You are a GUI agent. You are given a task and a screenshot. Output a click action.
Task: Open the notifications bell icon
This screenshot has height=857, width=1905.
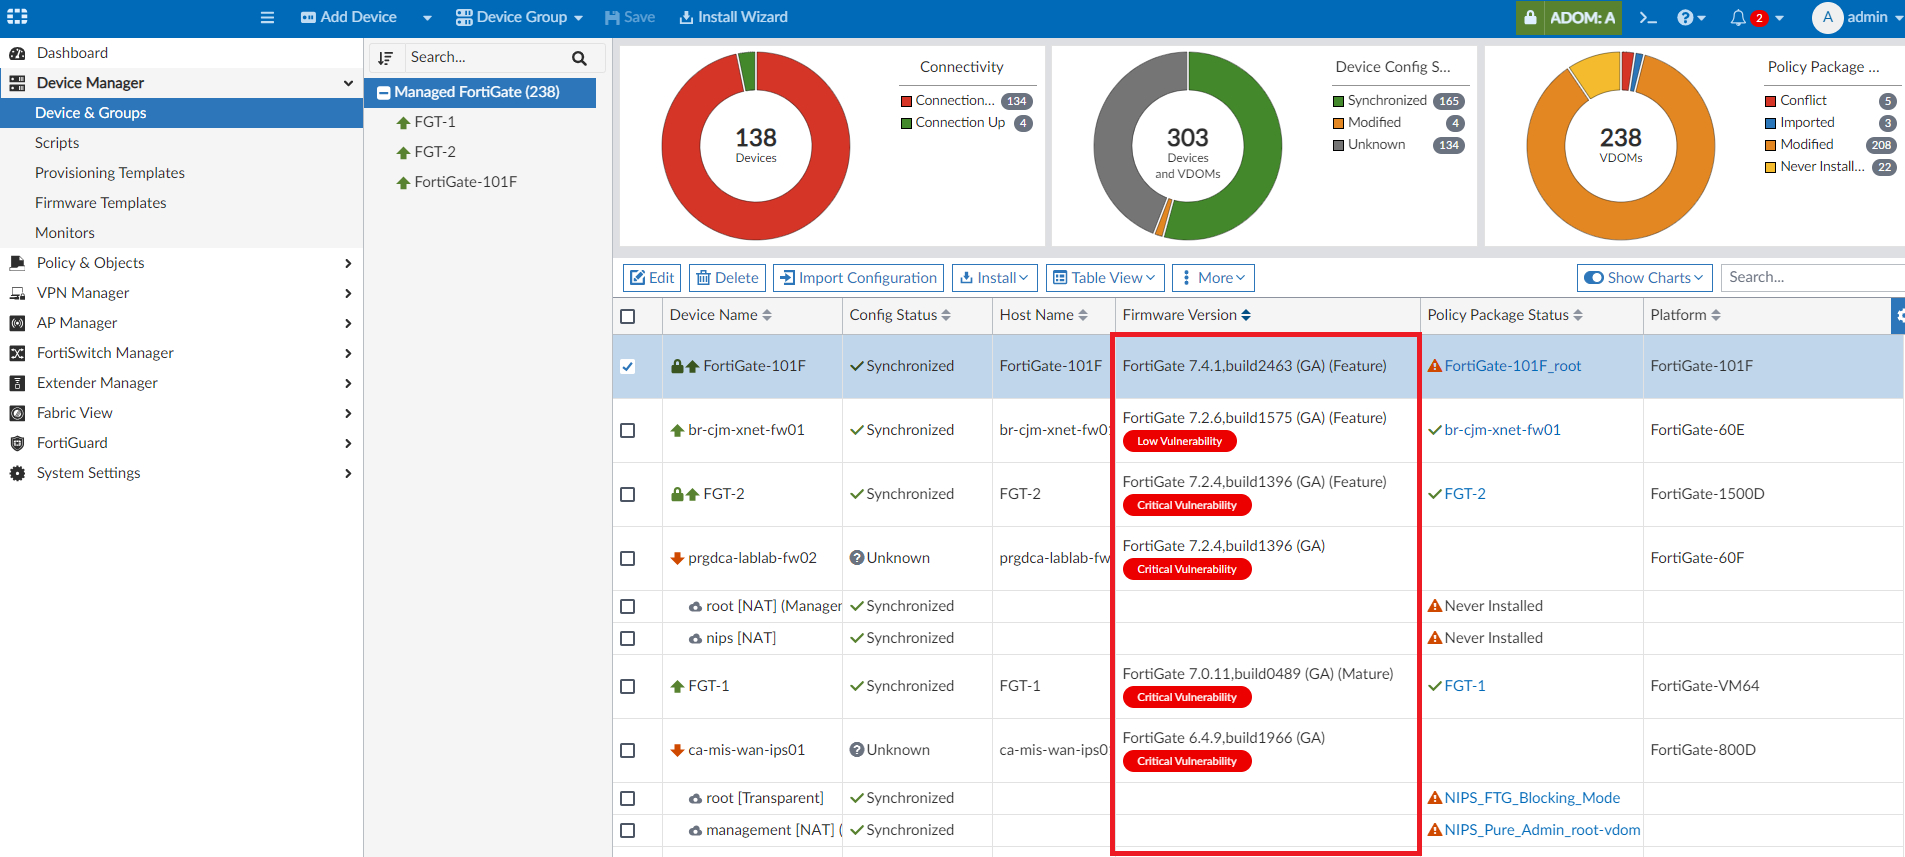(1738, 17)
